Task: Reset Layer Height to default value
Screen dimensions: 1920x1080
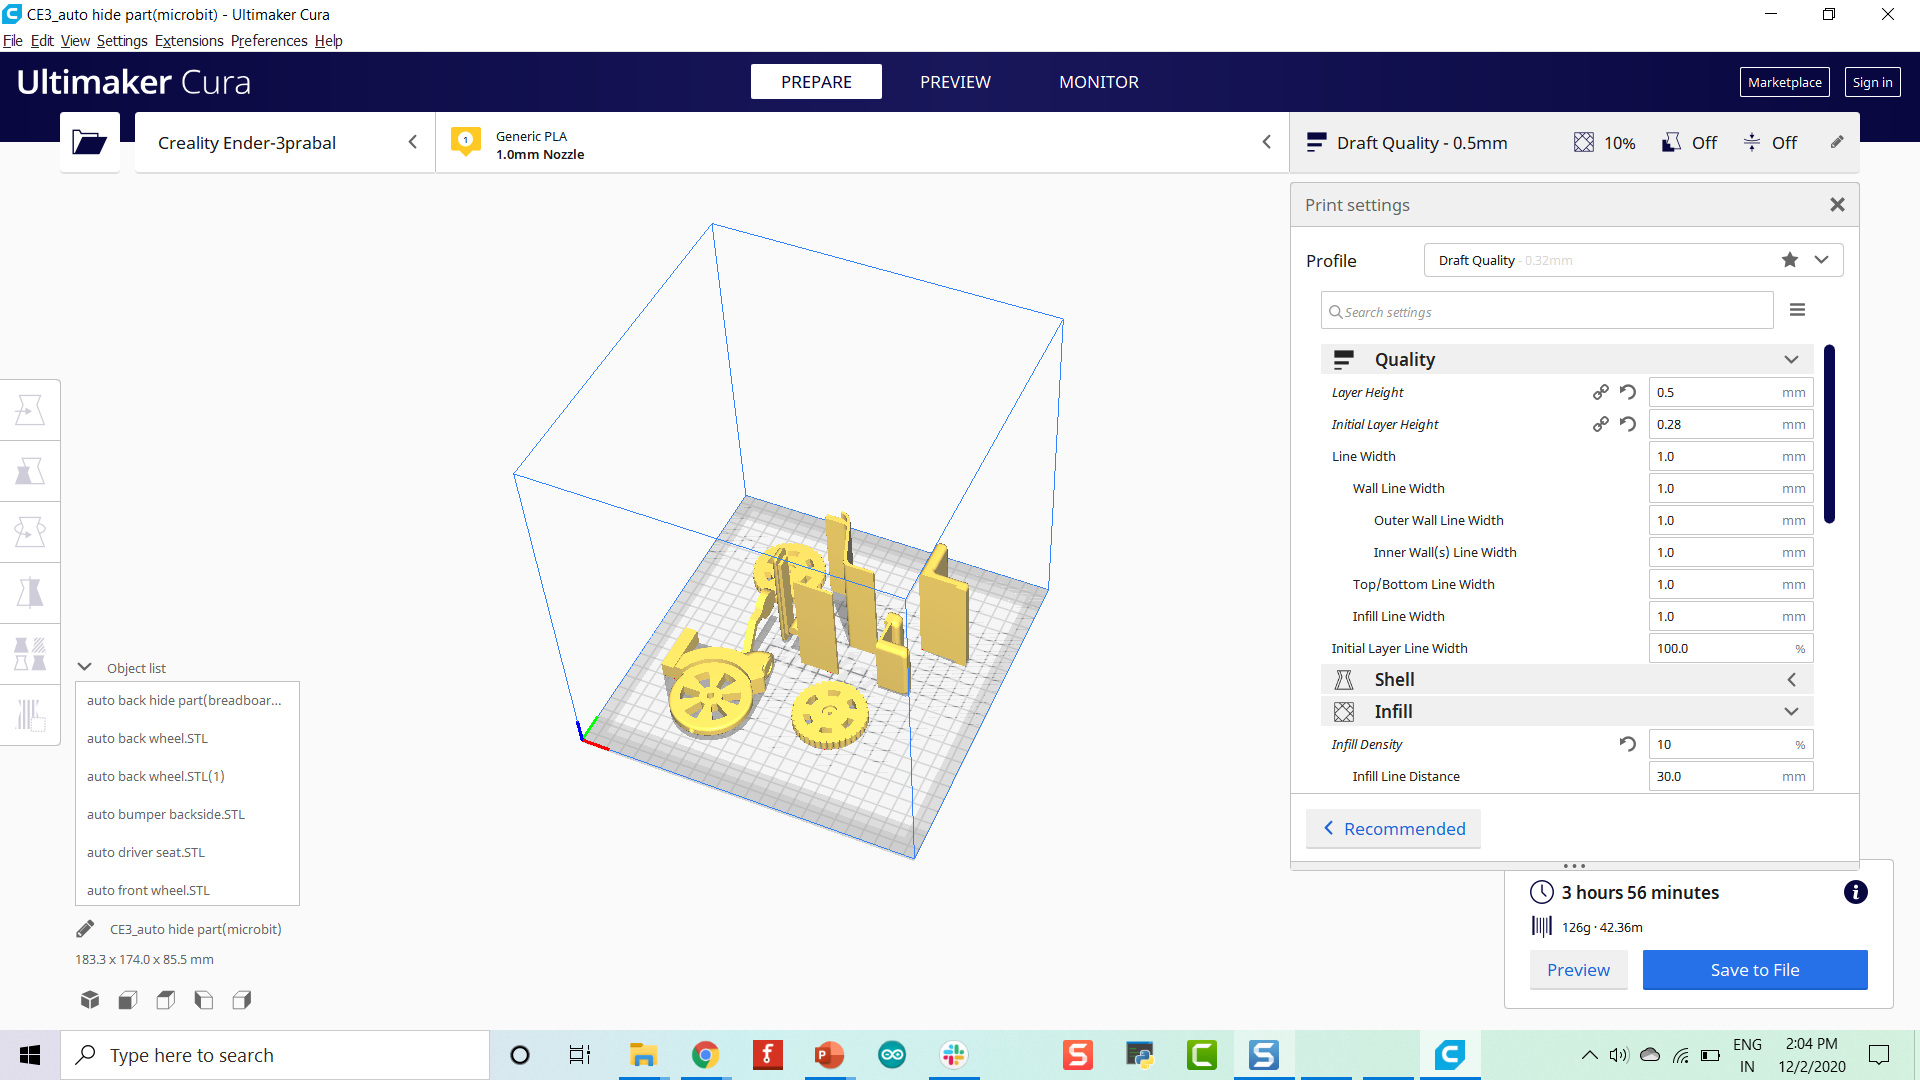Action: [1628, 392]
